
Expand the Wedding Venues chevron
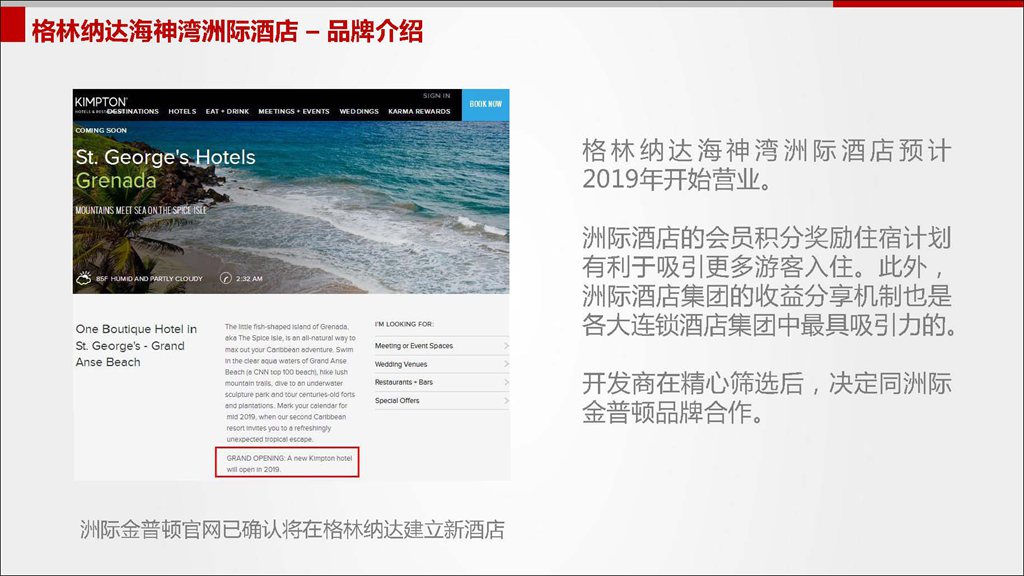click(x=506, y=364)
